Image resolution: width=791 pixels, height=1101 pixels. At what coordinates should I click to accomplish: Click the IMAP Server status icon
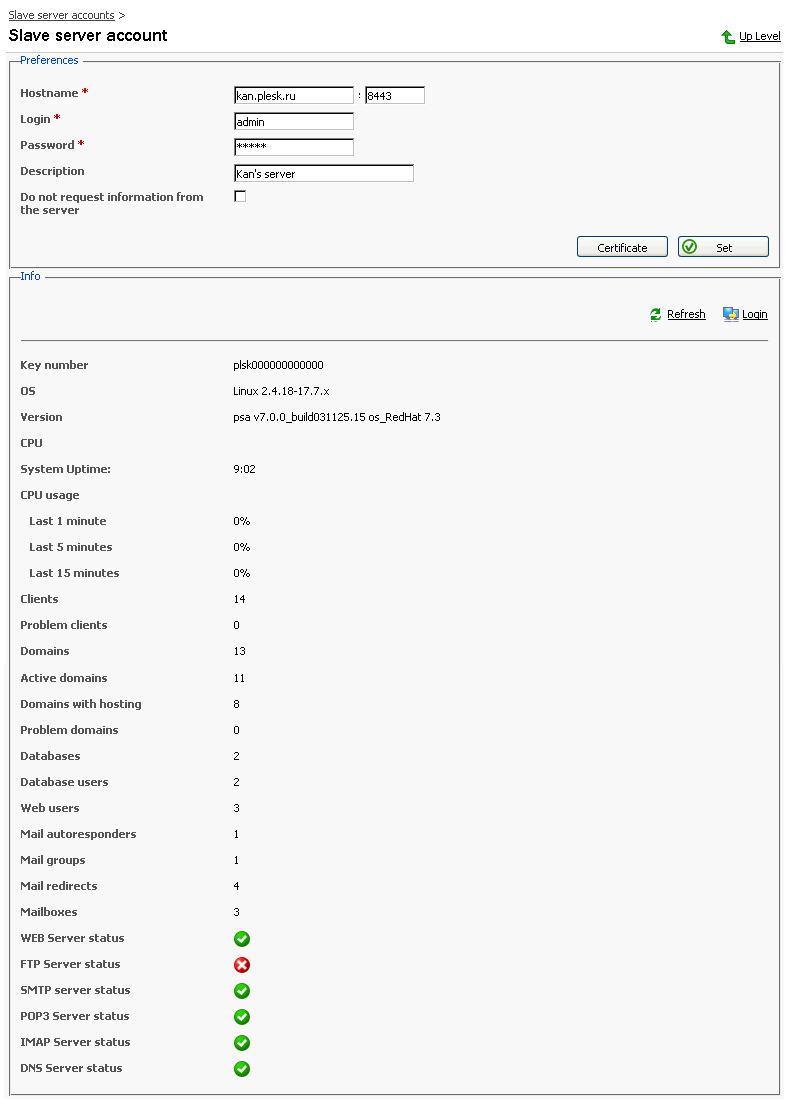pos(242,1043)
